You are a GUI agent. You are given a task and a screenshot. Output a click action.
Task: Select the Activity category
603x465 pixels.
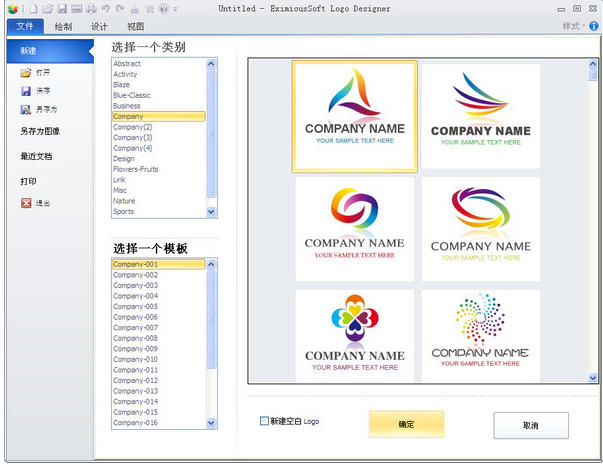[x=159, y=74]
